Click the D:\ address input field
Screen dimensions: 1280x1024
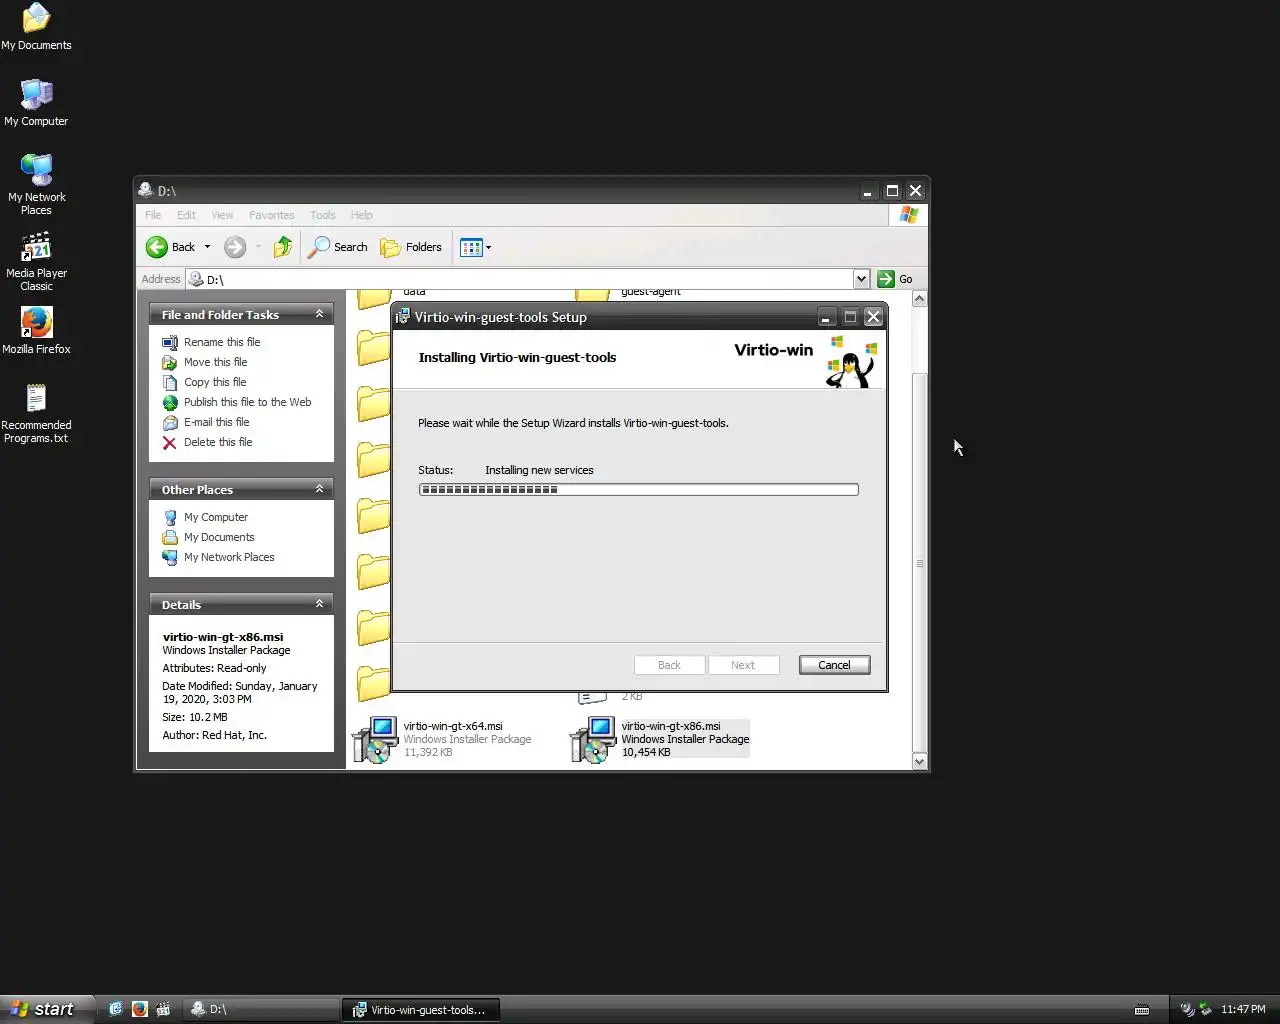pyautogui.click(x=519, y=279)
